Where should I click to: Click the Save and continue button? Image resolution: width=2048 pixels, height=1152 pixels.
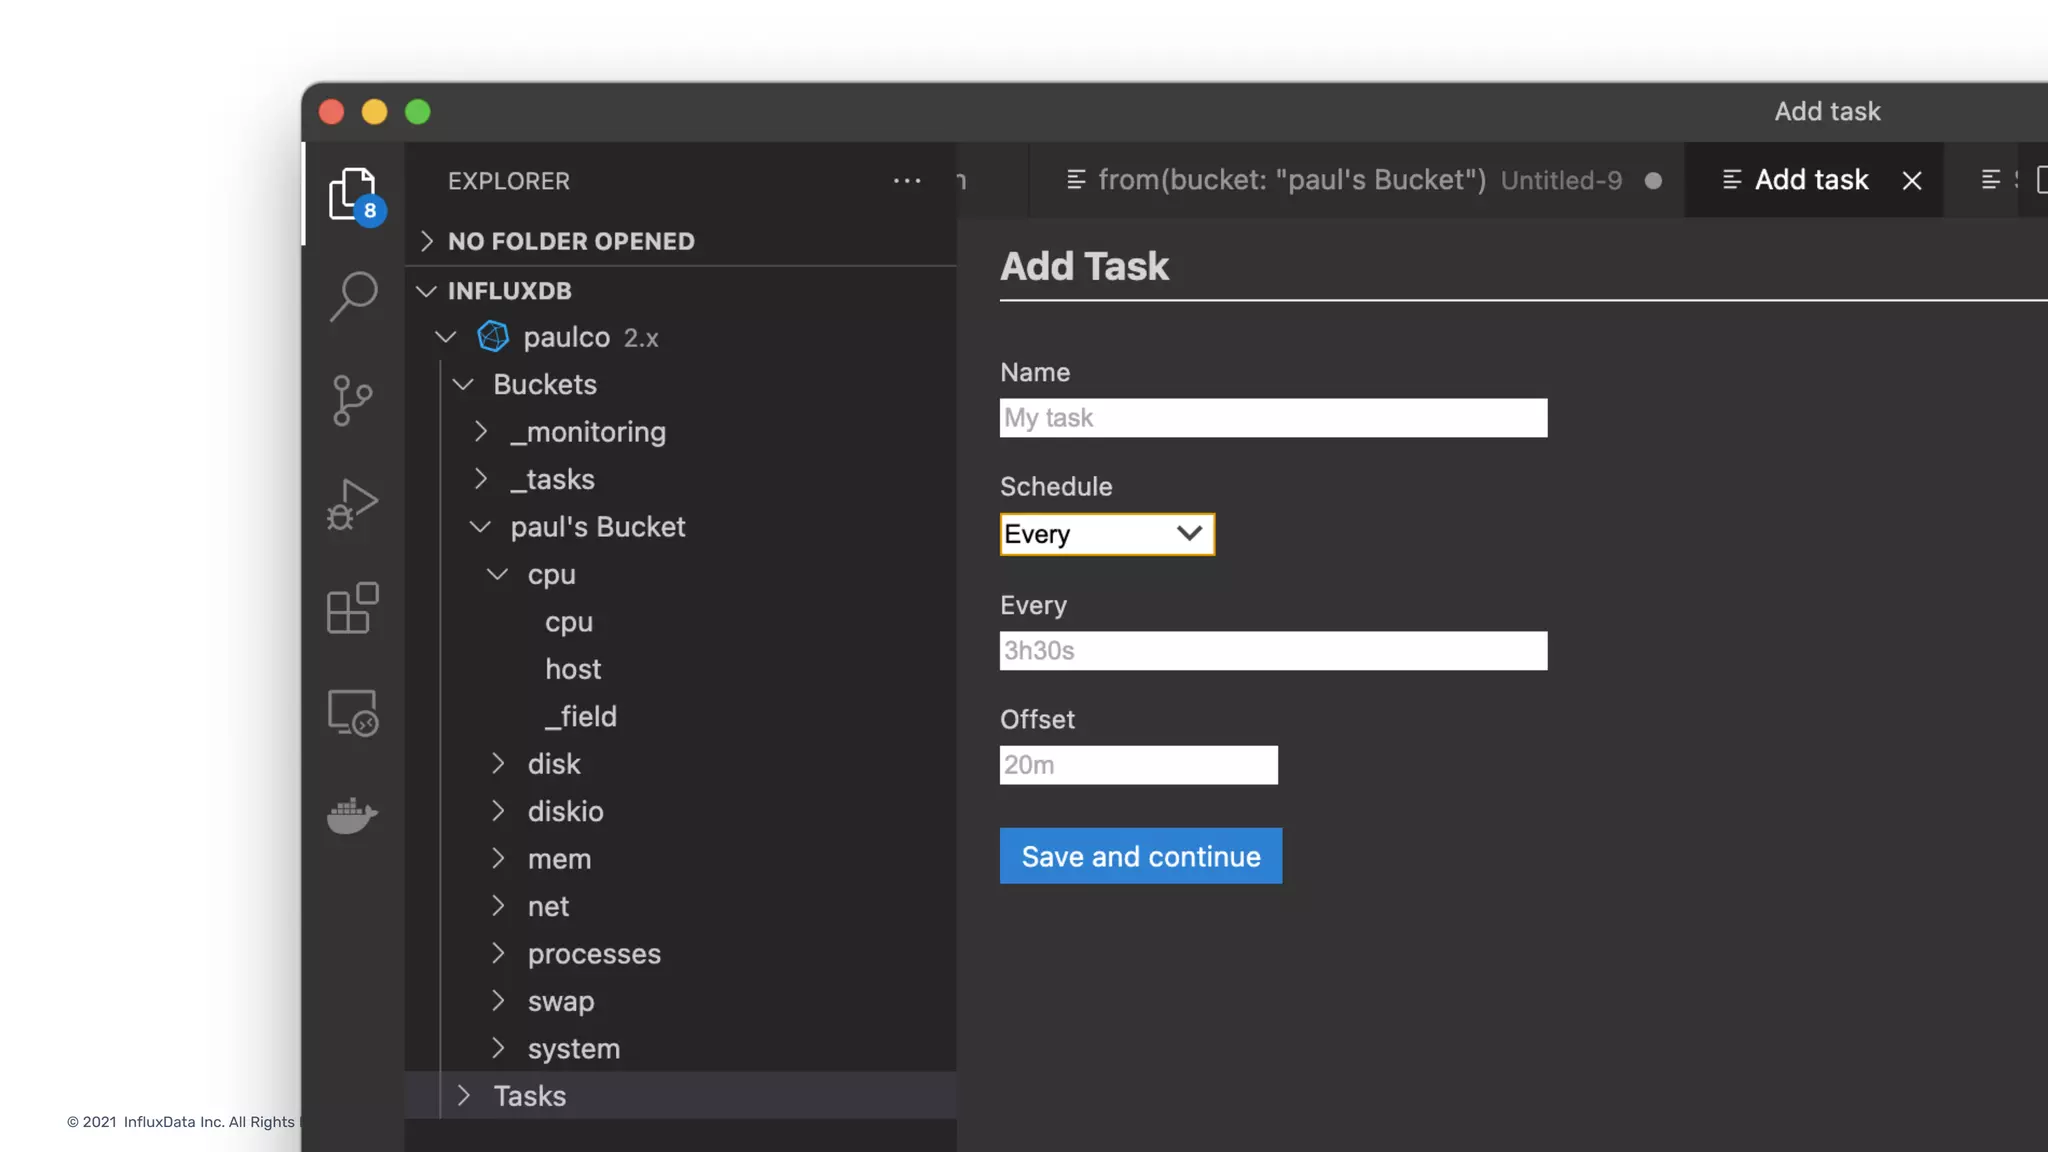coord(1140,856)
